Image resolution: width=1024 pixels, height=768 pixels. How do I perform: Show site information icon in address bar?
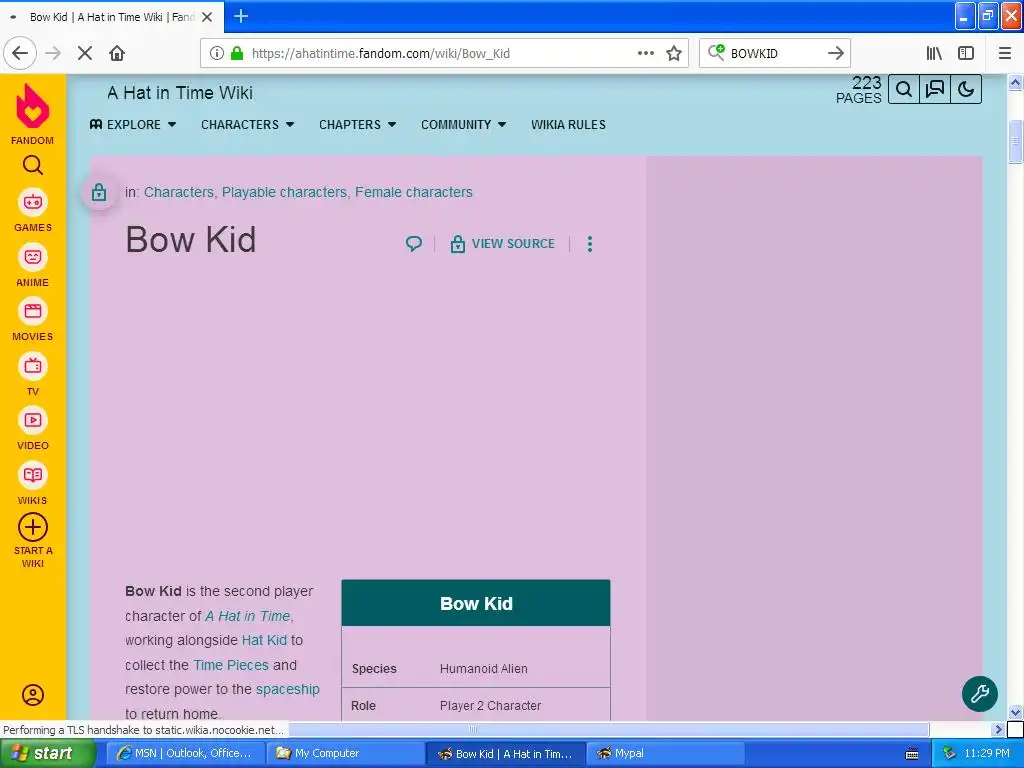[217, 54]
